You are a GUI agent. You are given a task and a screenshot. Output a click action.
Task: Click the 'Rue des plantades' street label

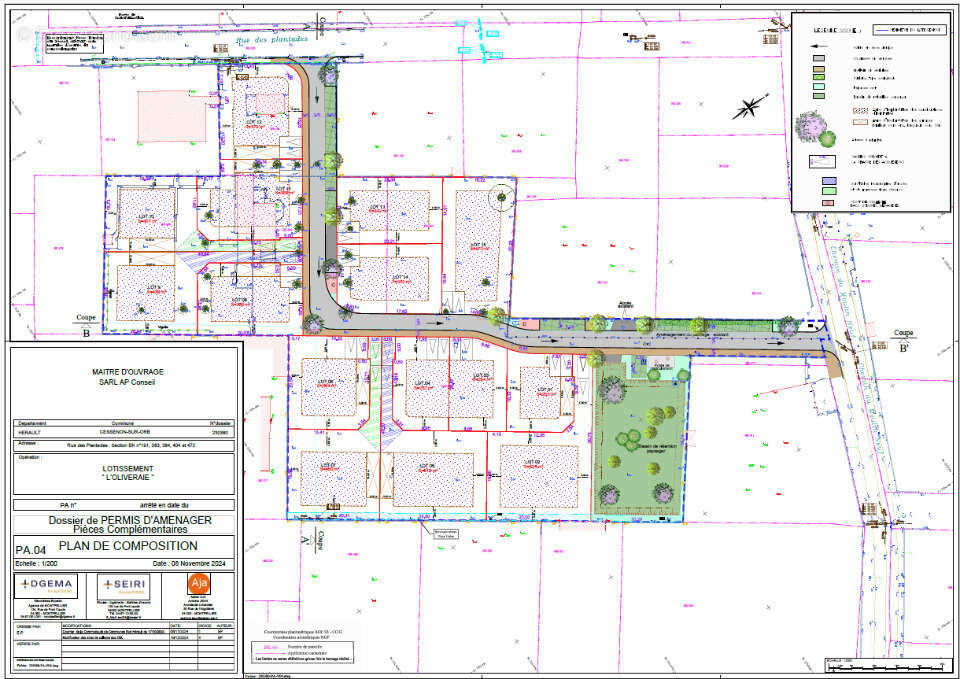click(271, 39)
